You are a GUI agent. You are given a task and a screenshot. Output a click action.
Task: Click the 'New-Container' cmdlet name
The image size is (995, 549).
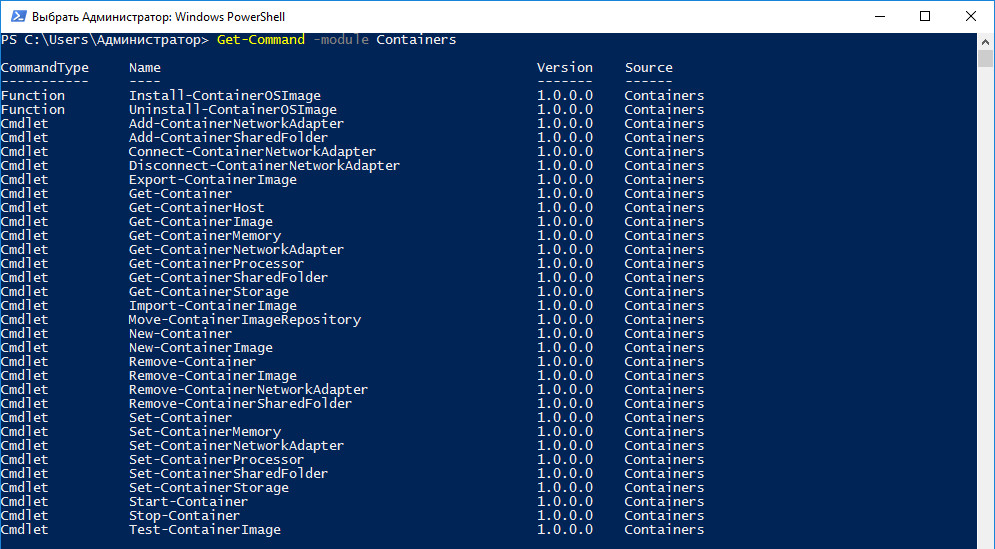[x=180, y=333]
